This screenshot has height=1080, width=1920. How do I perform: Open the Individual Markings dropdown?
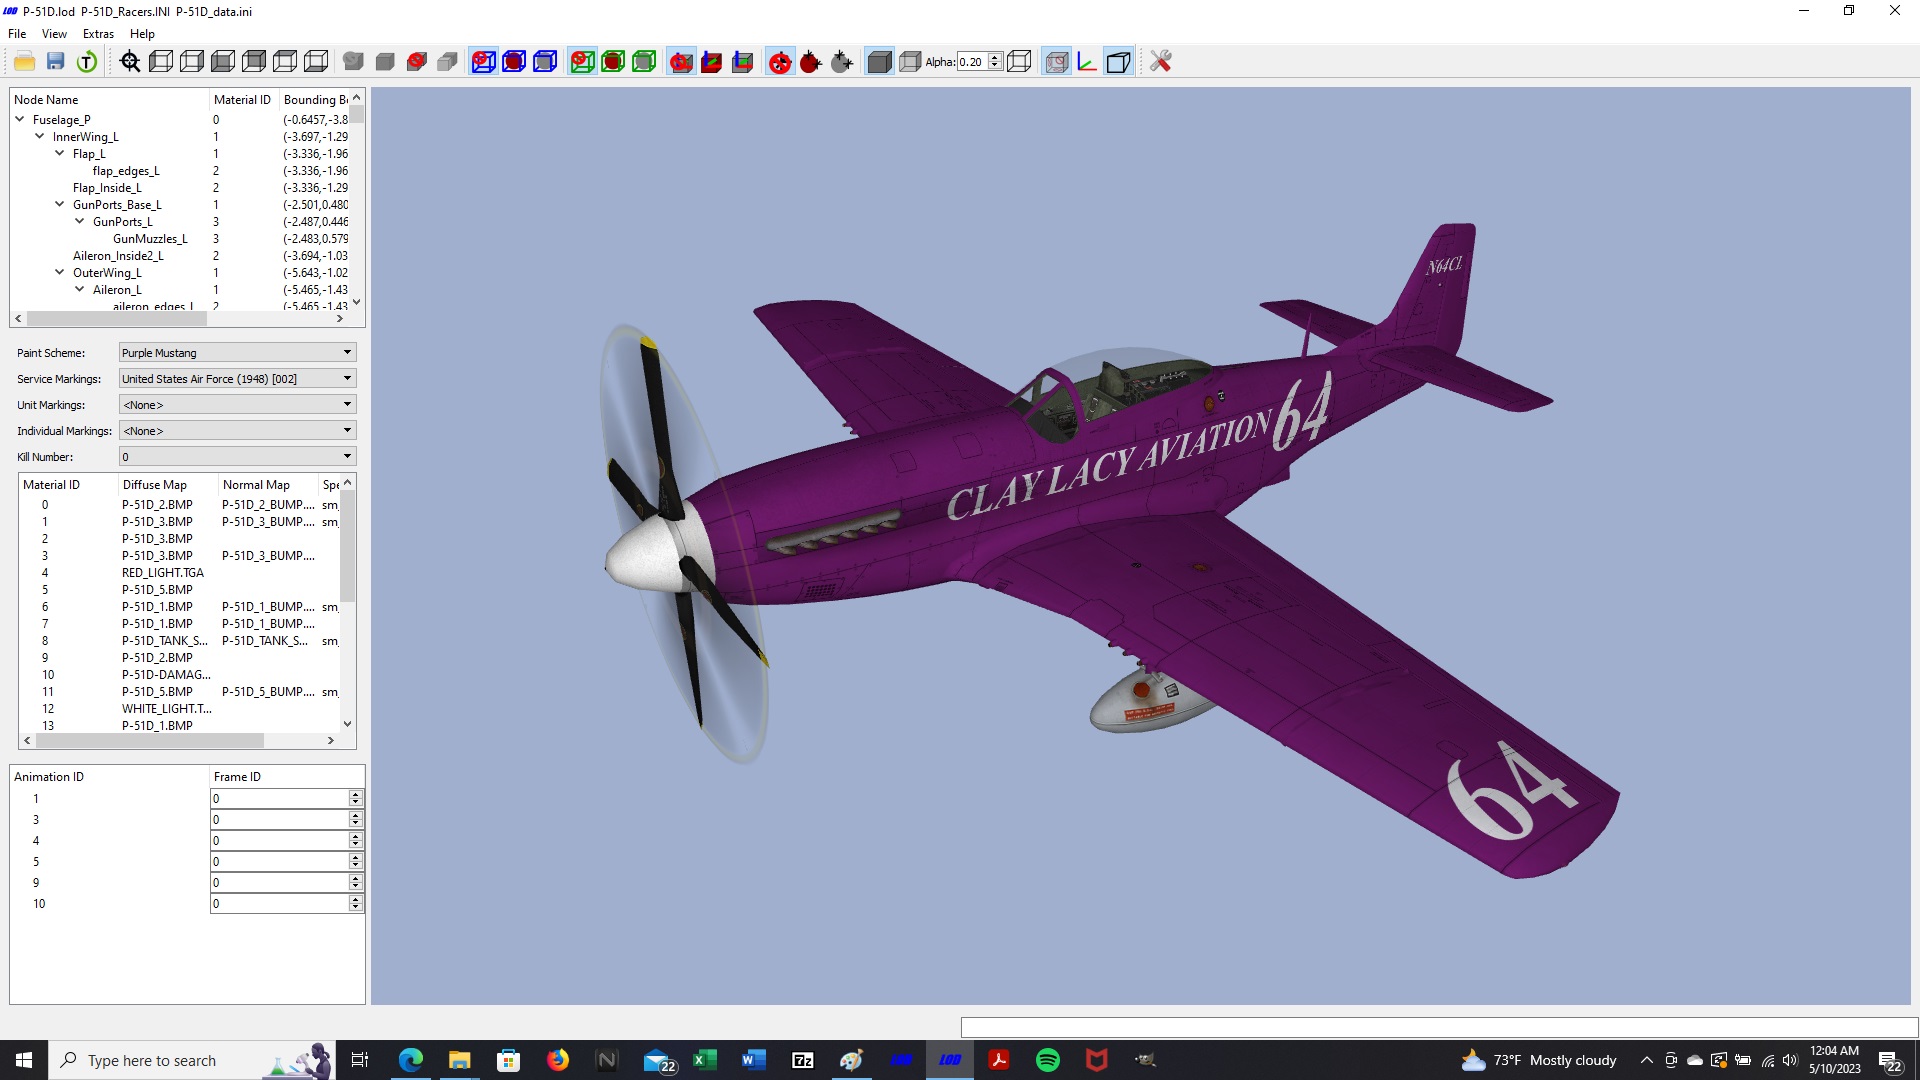(x=238, y=431)
